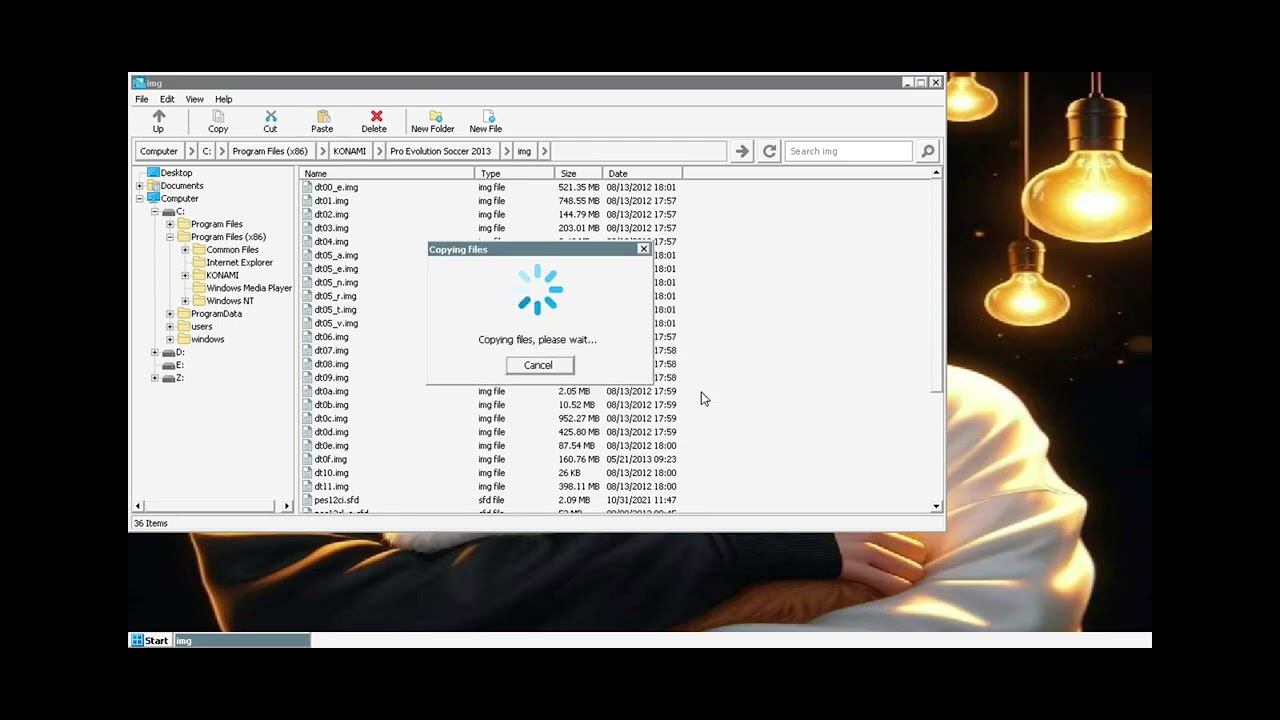The height and width of the screenshot is (720, 1280).
Task: Select the dt10.img file name
Action: [x=331, y=473]
